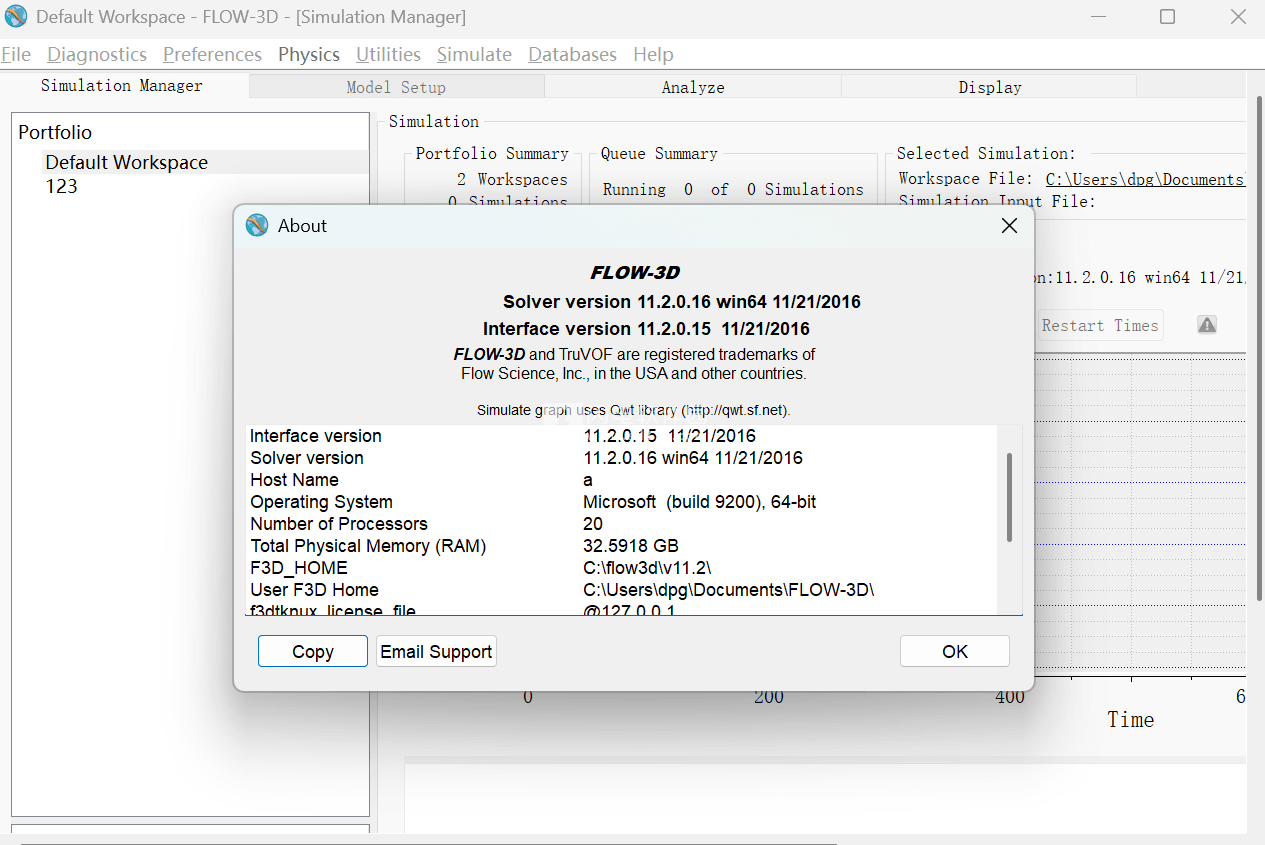Open the Preferences menu
1265x845 pixels.
tap(212, 55)
